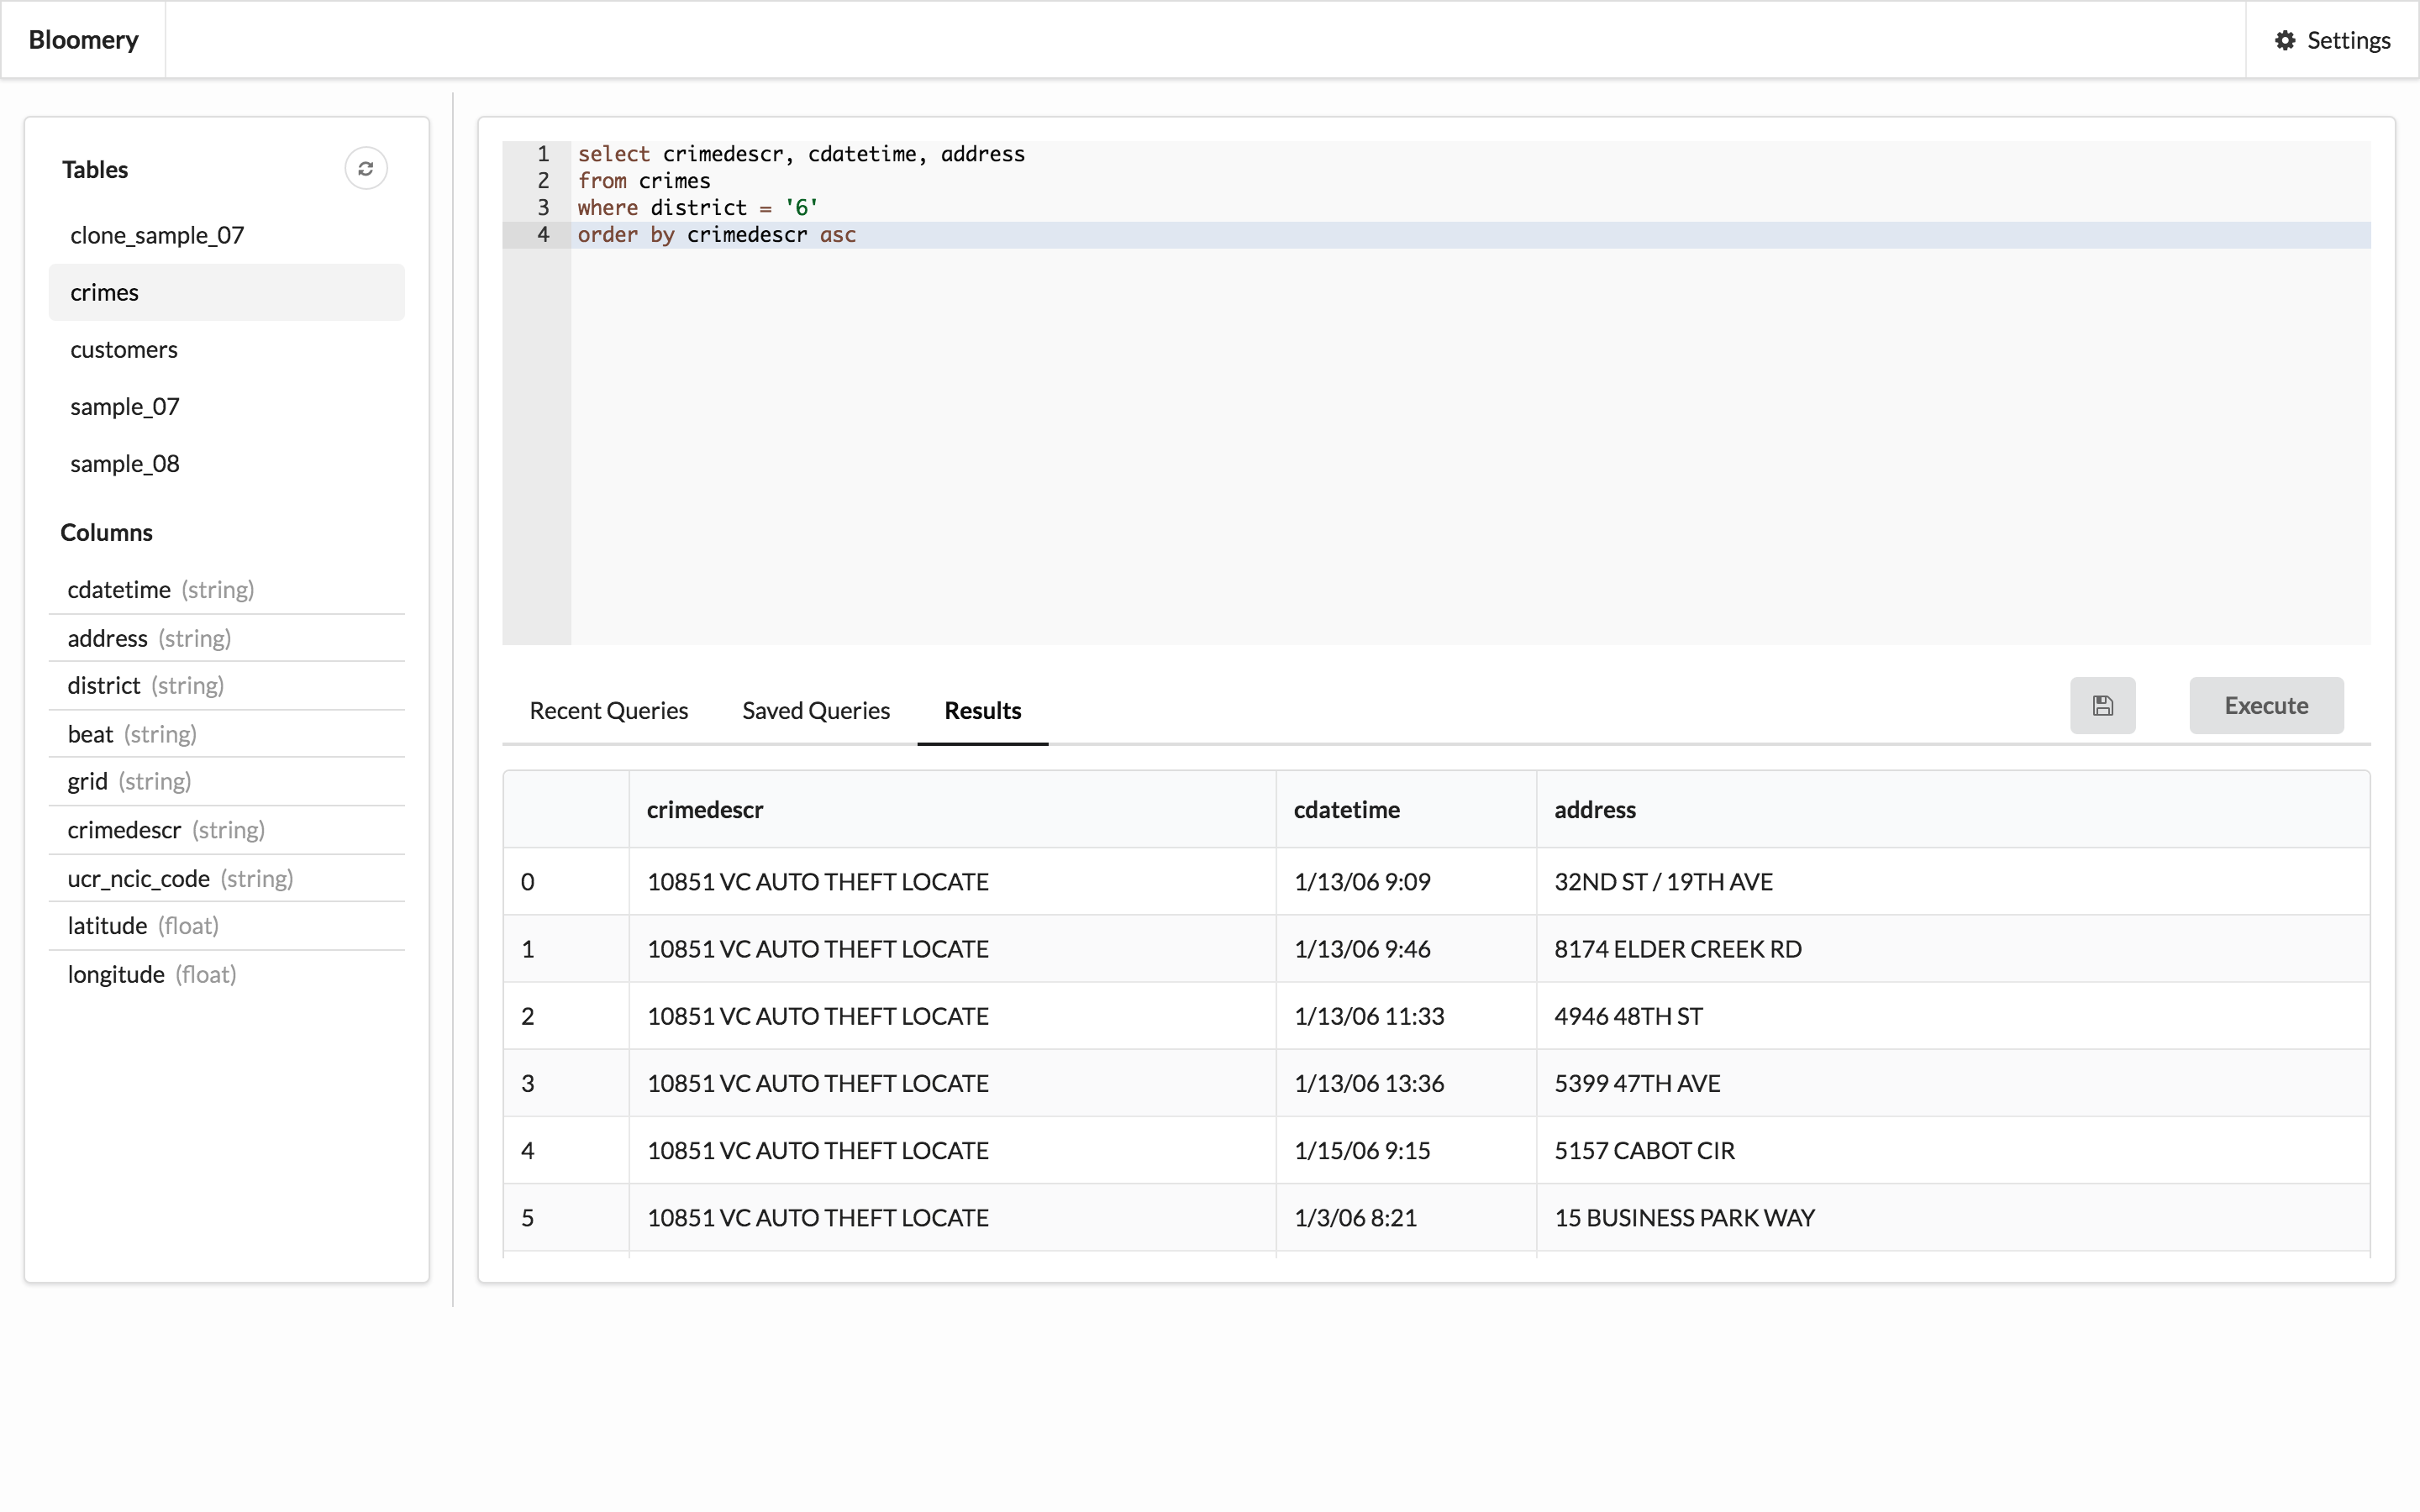Click the refresh tables icon
This screenshot has width=2420, height=1512.
click(366, 169)
